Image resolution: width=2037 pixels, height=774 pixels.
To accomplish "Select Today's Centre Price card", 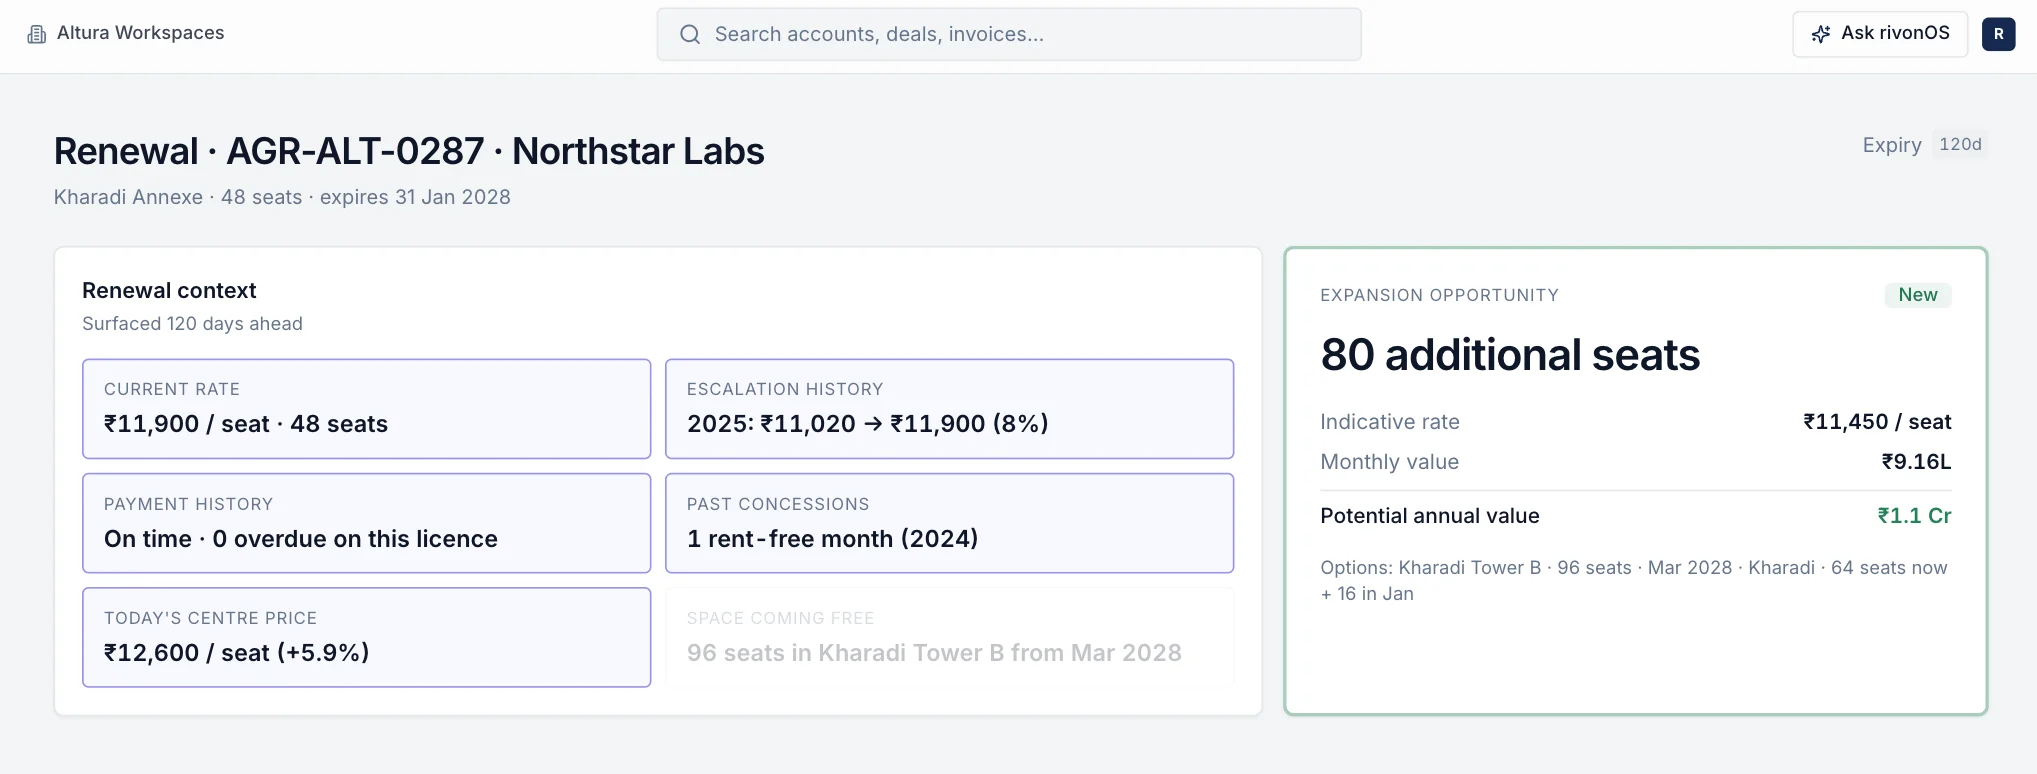I will 366,637.
